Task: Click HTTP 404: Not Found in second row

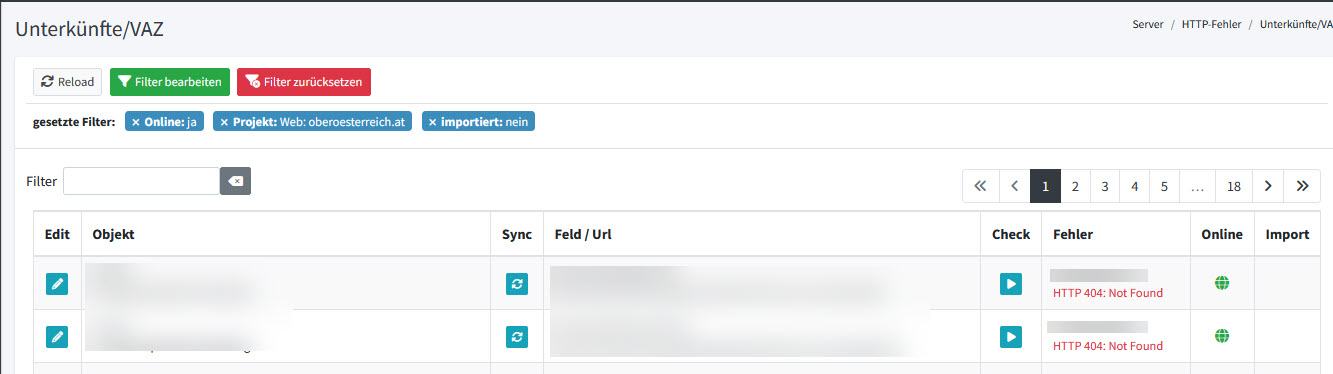Action: (x=1108, y=346)
